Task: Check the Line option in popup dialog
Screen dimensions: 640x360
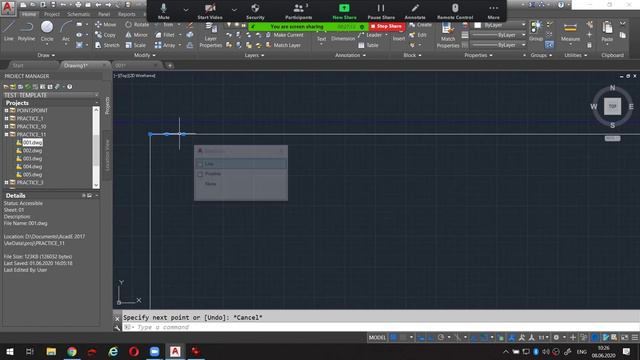Action: tap(200, 164)
